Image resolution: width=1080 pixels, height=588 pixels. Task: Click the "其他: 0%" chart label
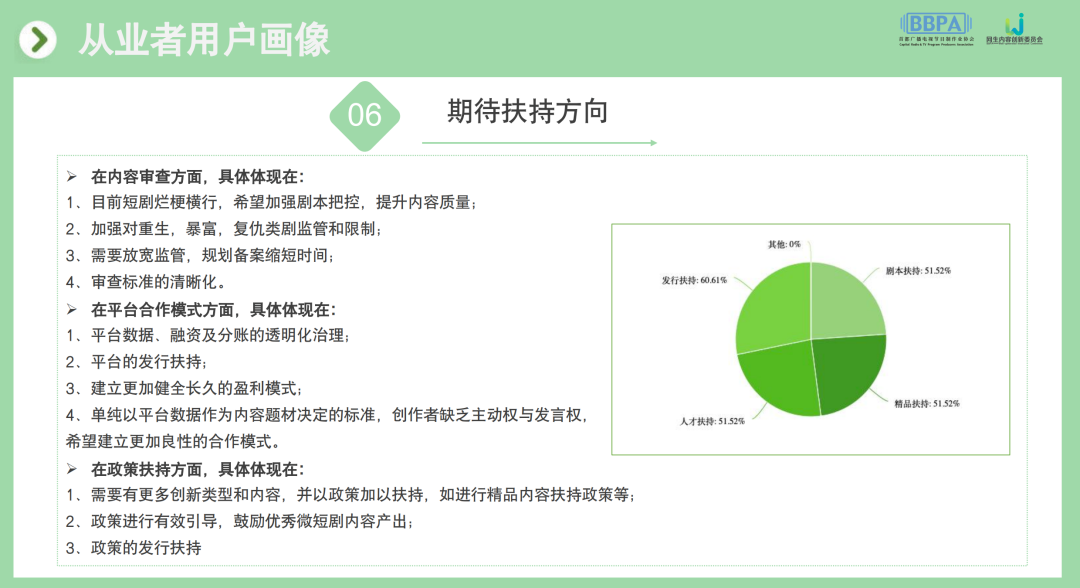point(784,244)
